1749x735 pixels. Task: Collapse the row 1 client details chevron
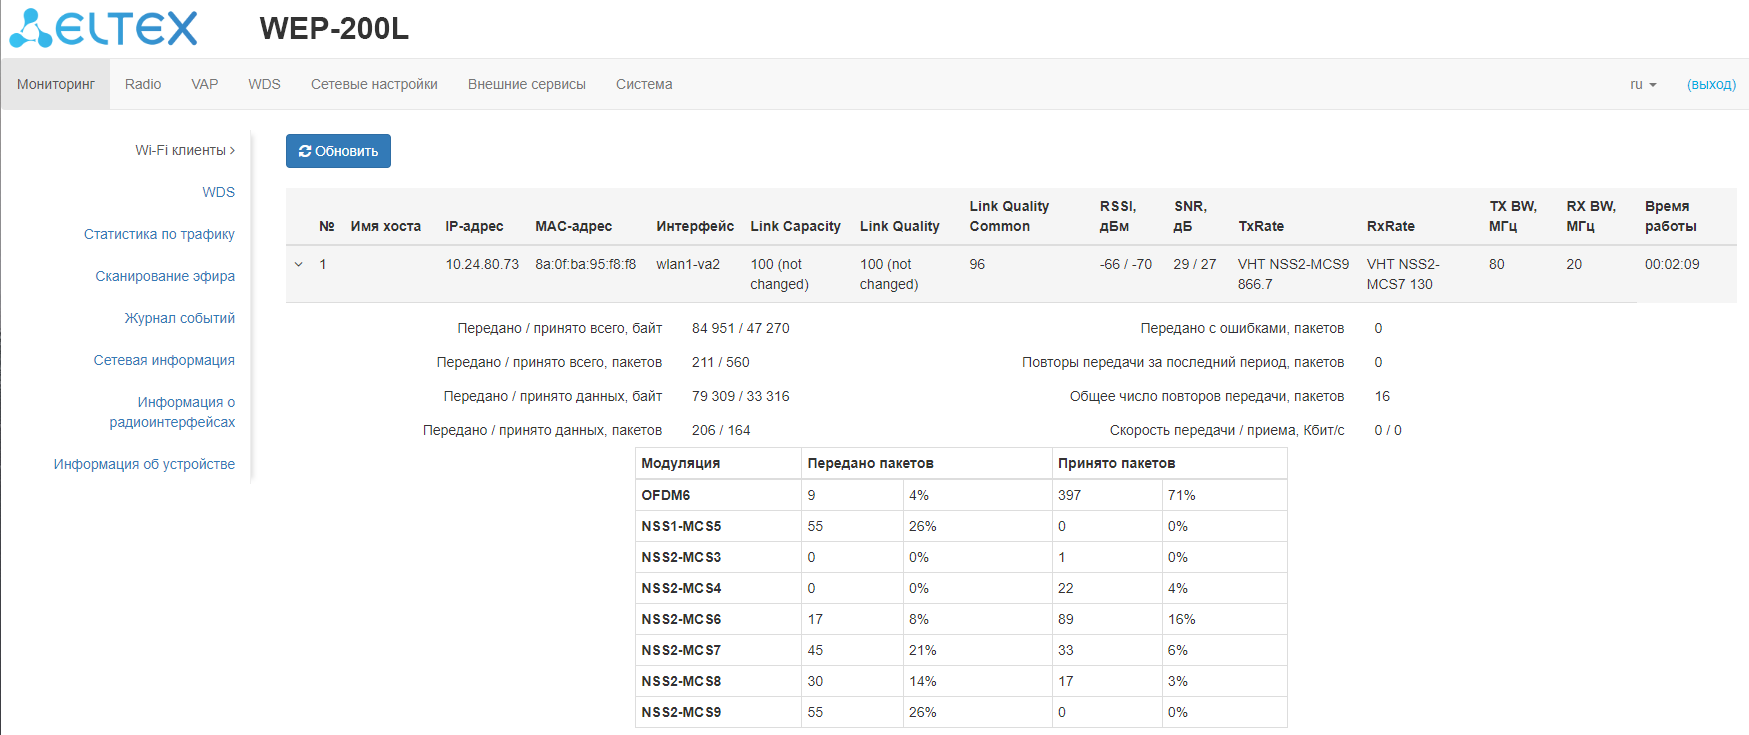click(x=298, y=265)
